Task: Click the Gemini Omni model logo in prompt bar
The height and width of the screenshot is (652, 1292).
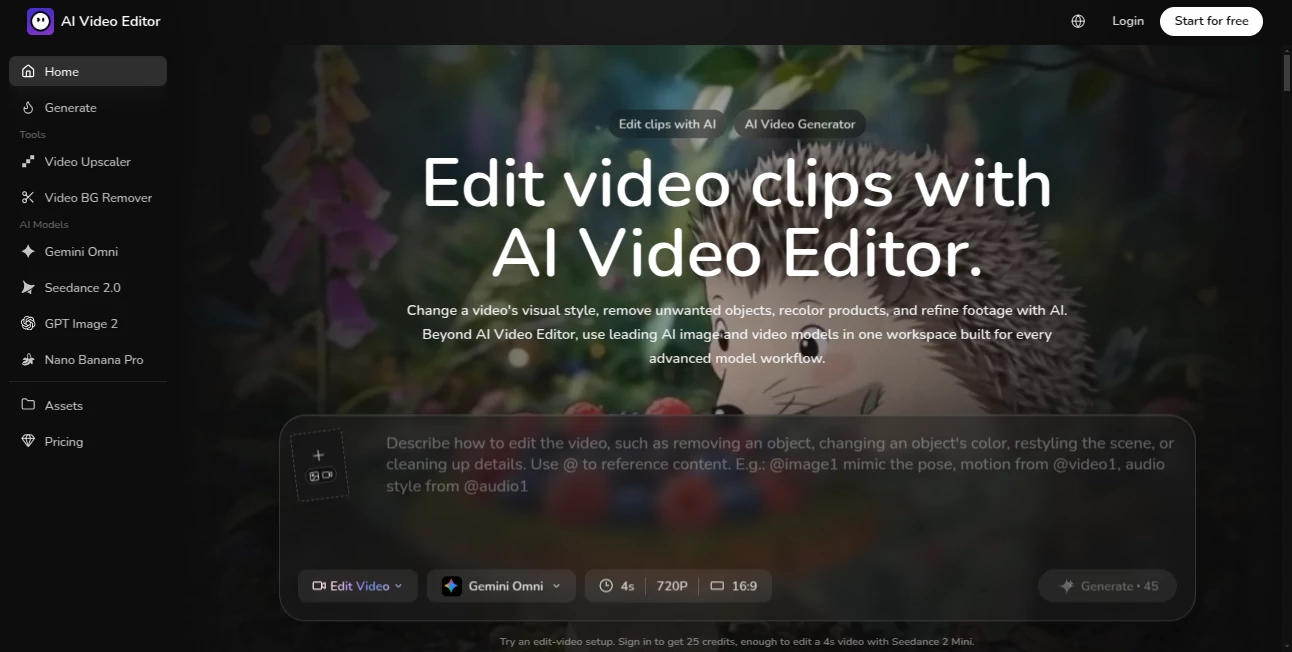Action: click(451, 586)
